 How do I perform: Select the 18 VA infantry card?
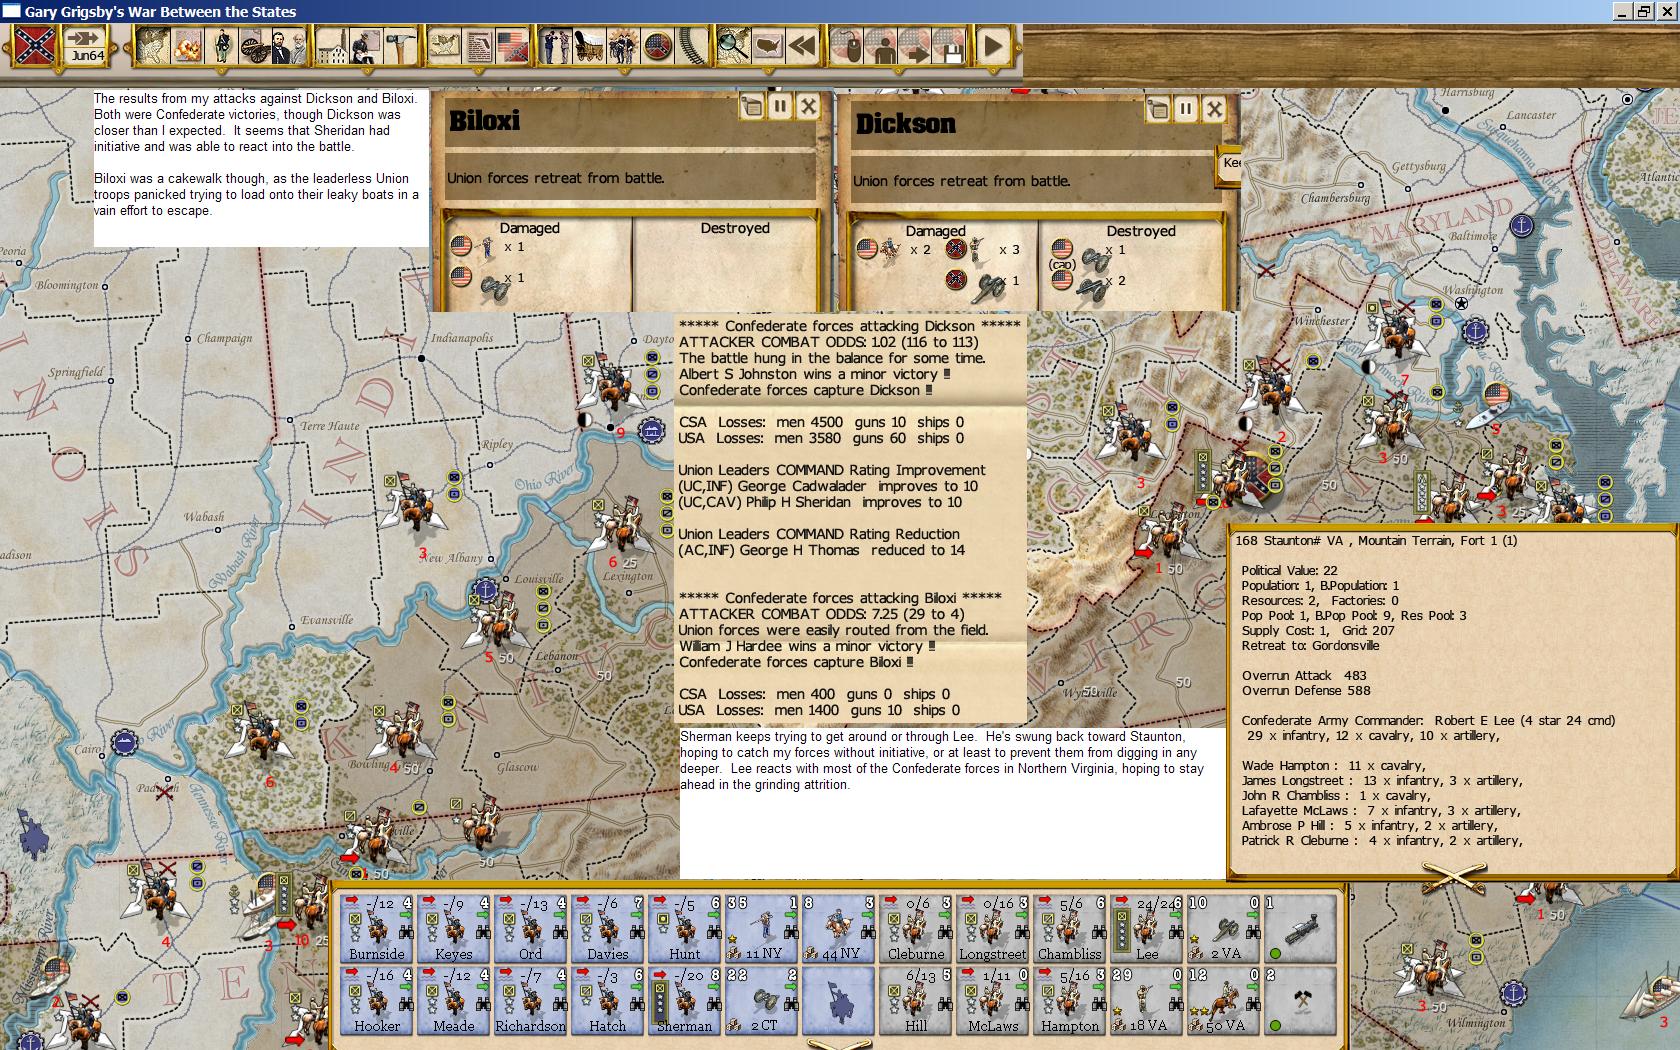pos(1147,1000)
